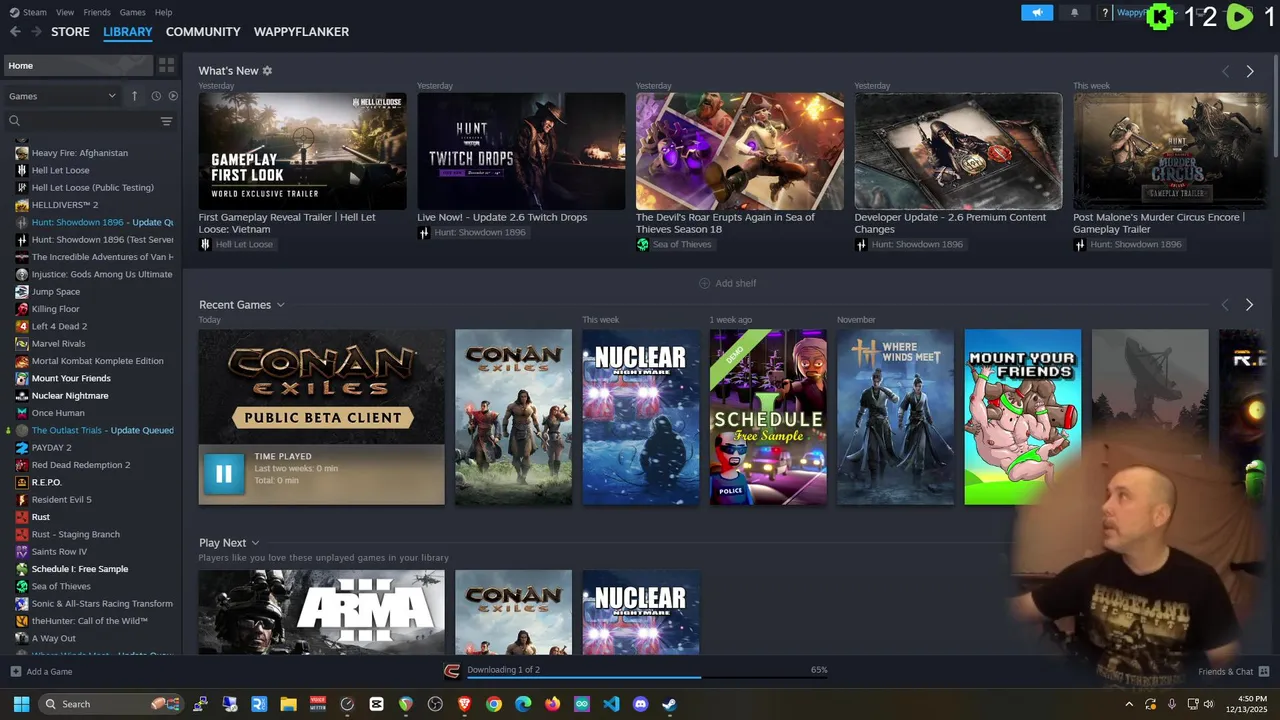Expand Play Next shelf dropdown

(256, 543)
